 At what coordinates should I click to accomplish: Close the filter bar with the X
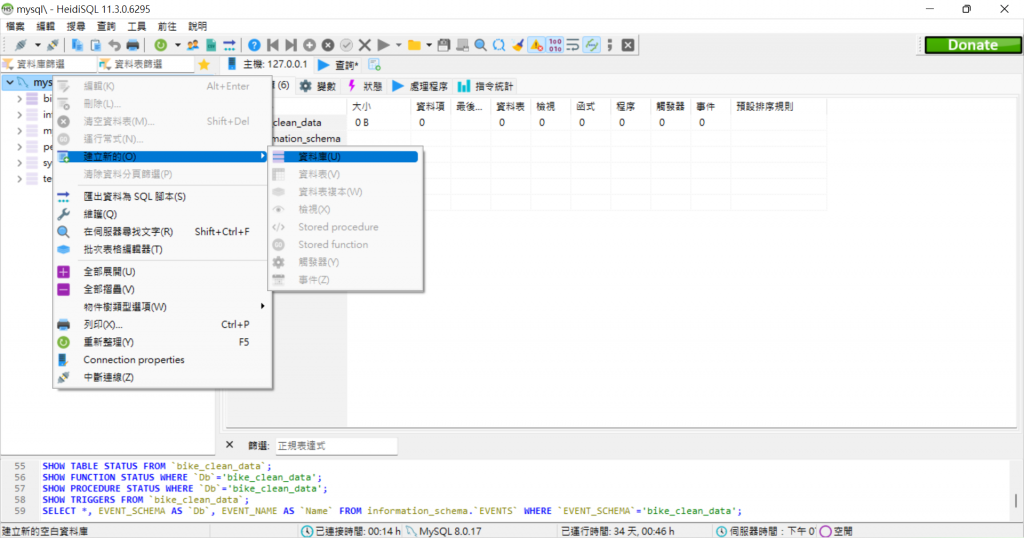point(229,445)
